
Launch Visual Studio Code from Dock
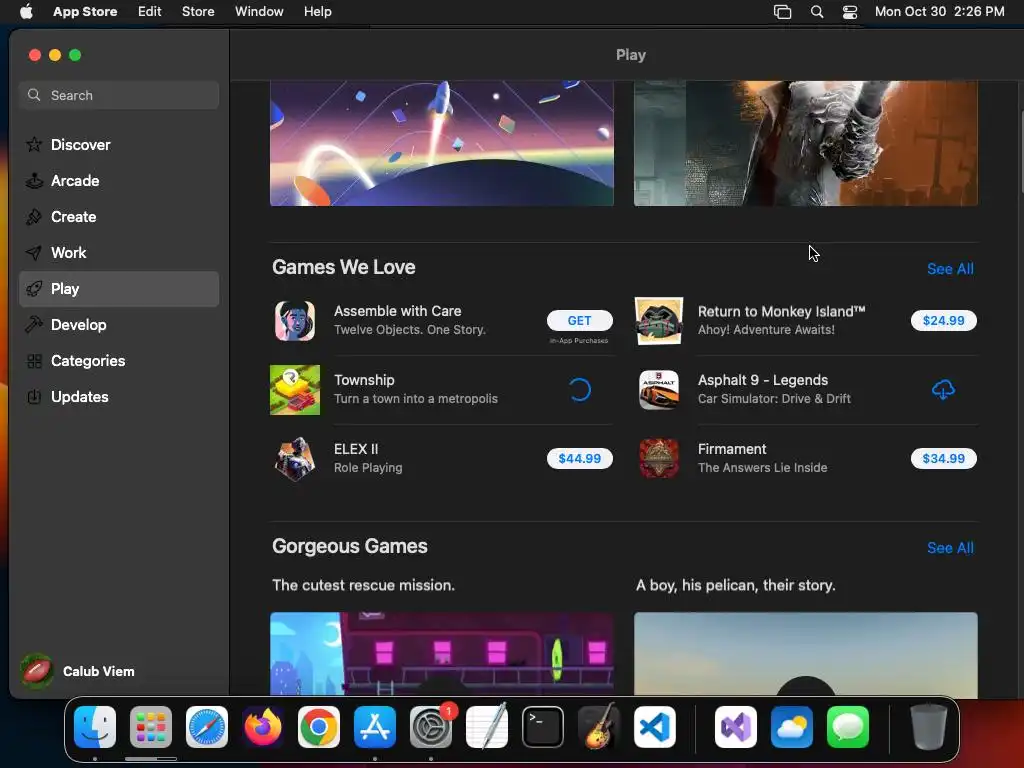[x=654, y=727]
